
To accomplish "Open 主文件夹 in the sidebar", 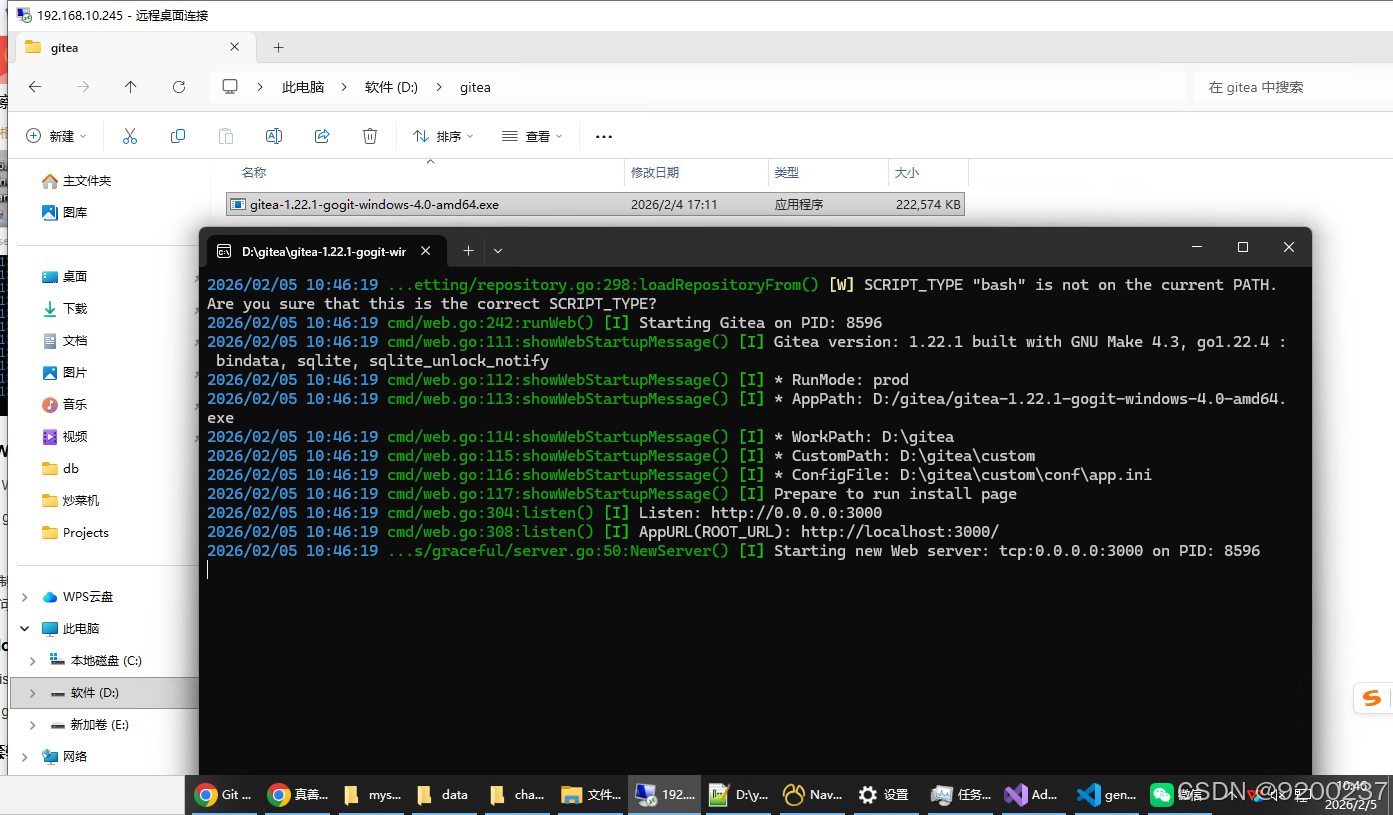I will pyautogui.click(x=76, y=181).
